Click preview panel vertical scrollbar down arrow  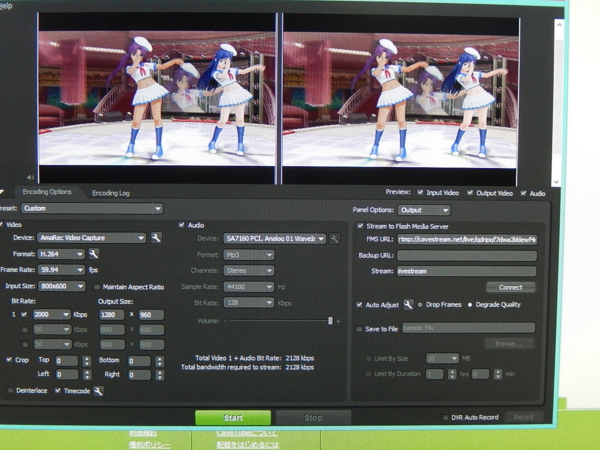click(x=557, y=182)
